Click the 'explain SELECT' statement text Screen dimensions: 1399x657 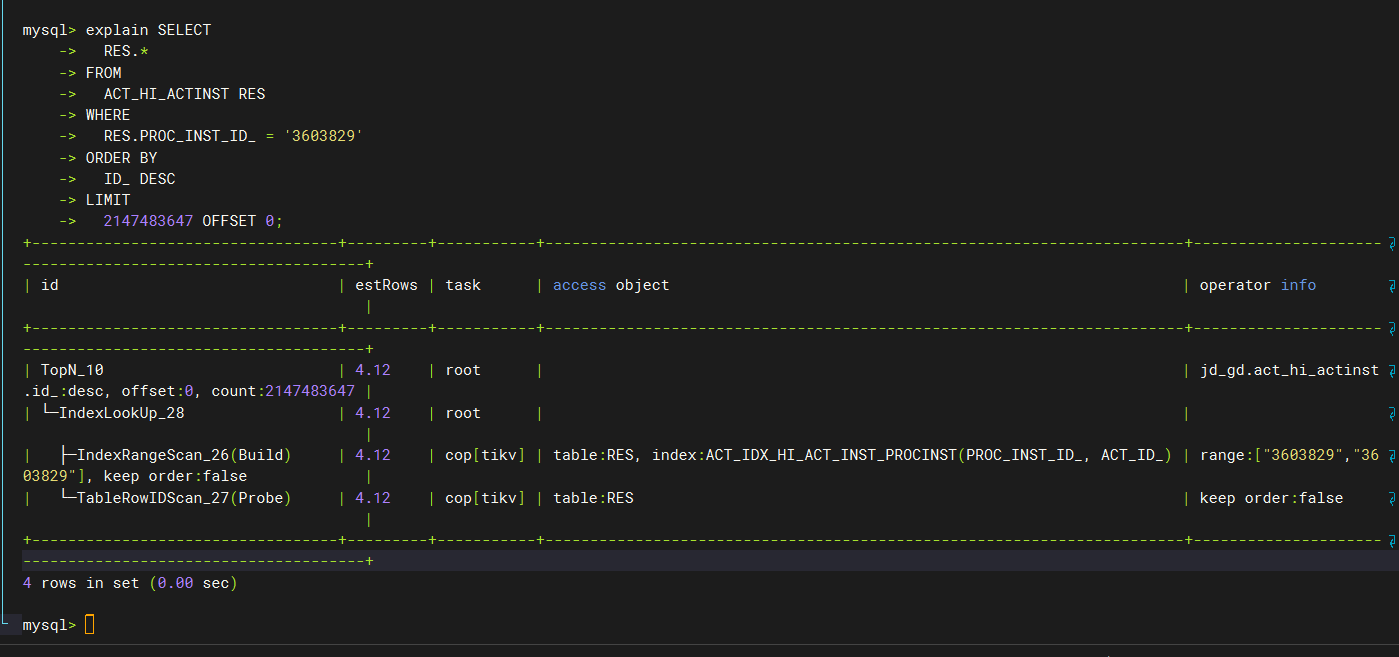pos(148,30)
